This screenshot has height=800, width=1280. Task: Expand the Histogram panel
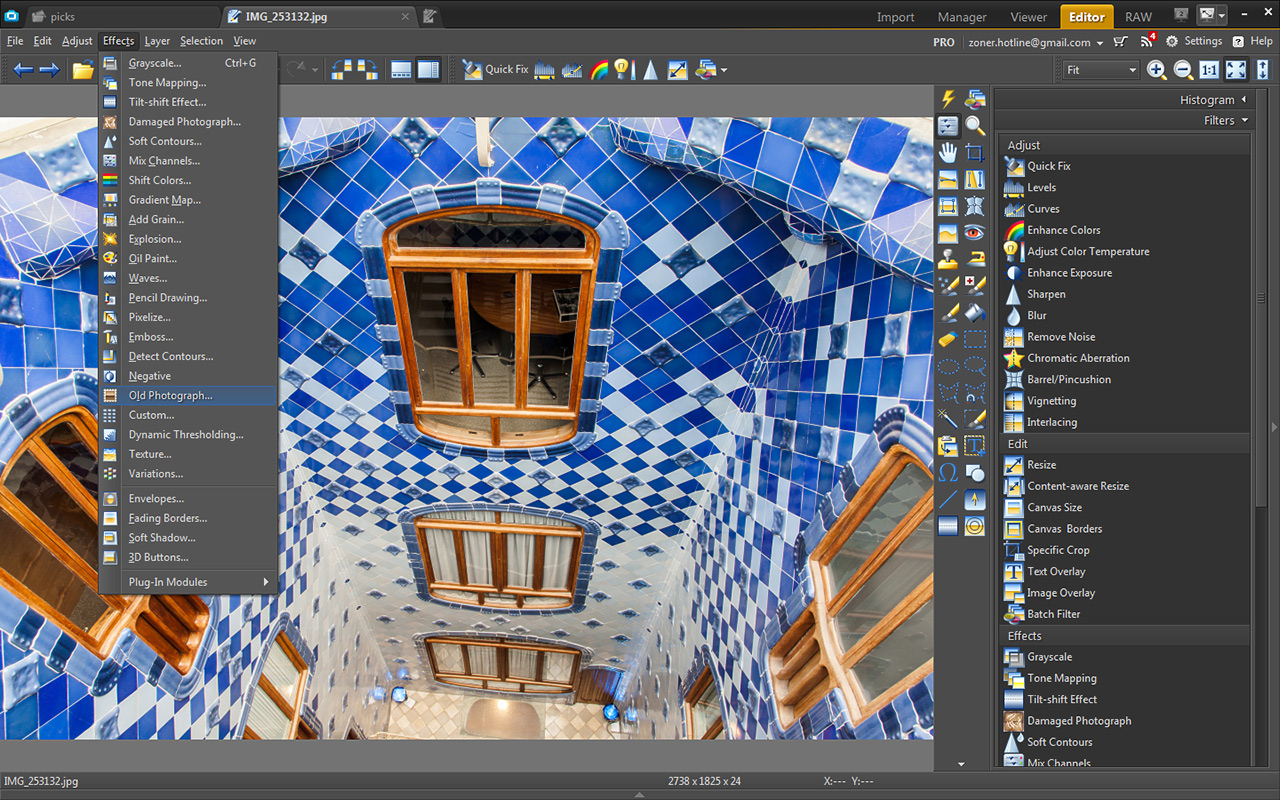(x=1243, y=99)
